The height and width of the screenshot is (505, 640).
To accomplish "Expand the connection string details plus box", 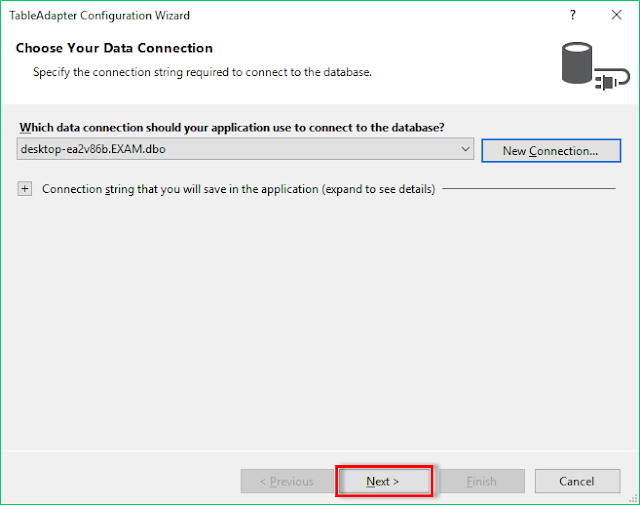I will [x=25, y=188].
